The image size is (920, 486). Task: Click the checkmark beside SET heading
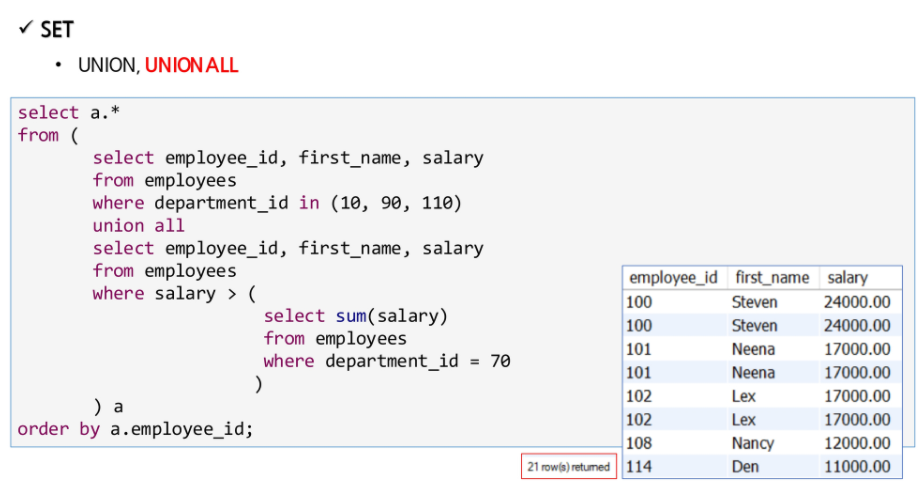(x=26, y=27)
